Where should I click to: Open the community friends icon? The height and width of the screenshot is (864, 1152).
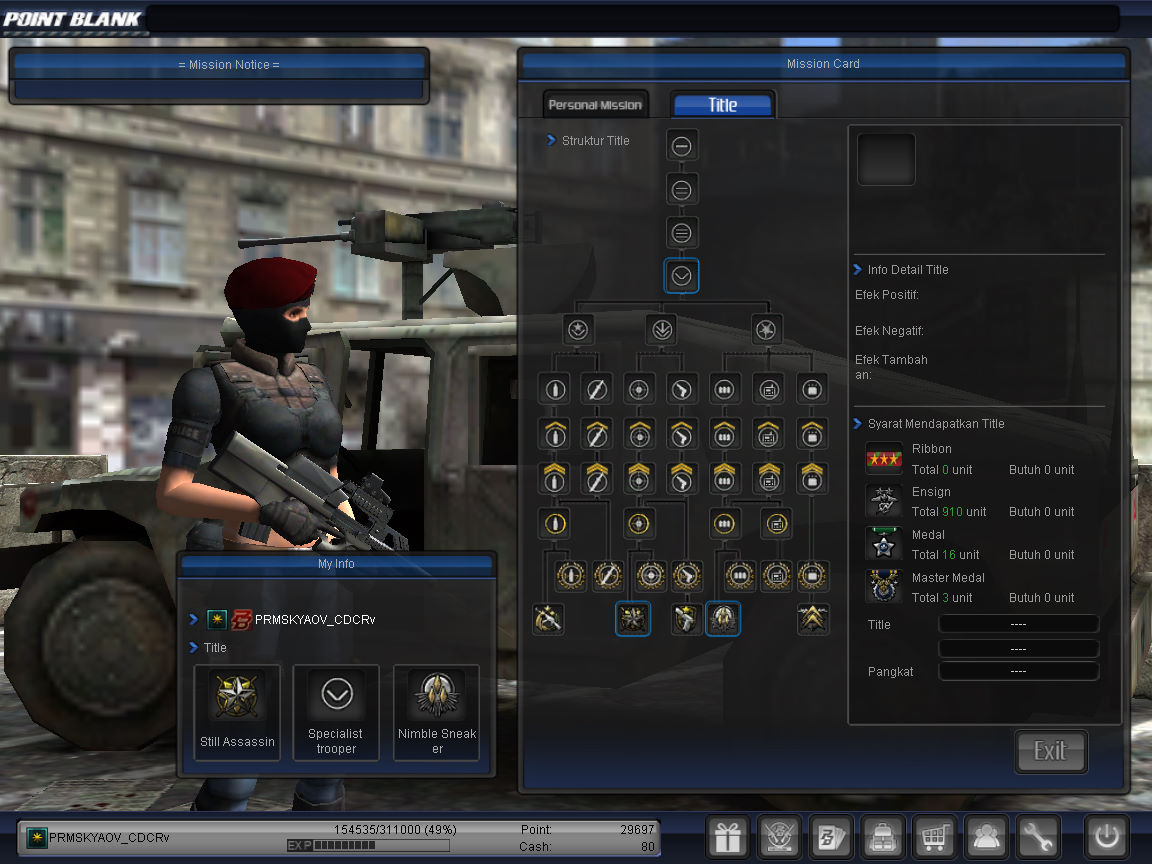pos(986,836)
